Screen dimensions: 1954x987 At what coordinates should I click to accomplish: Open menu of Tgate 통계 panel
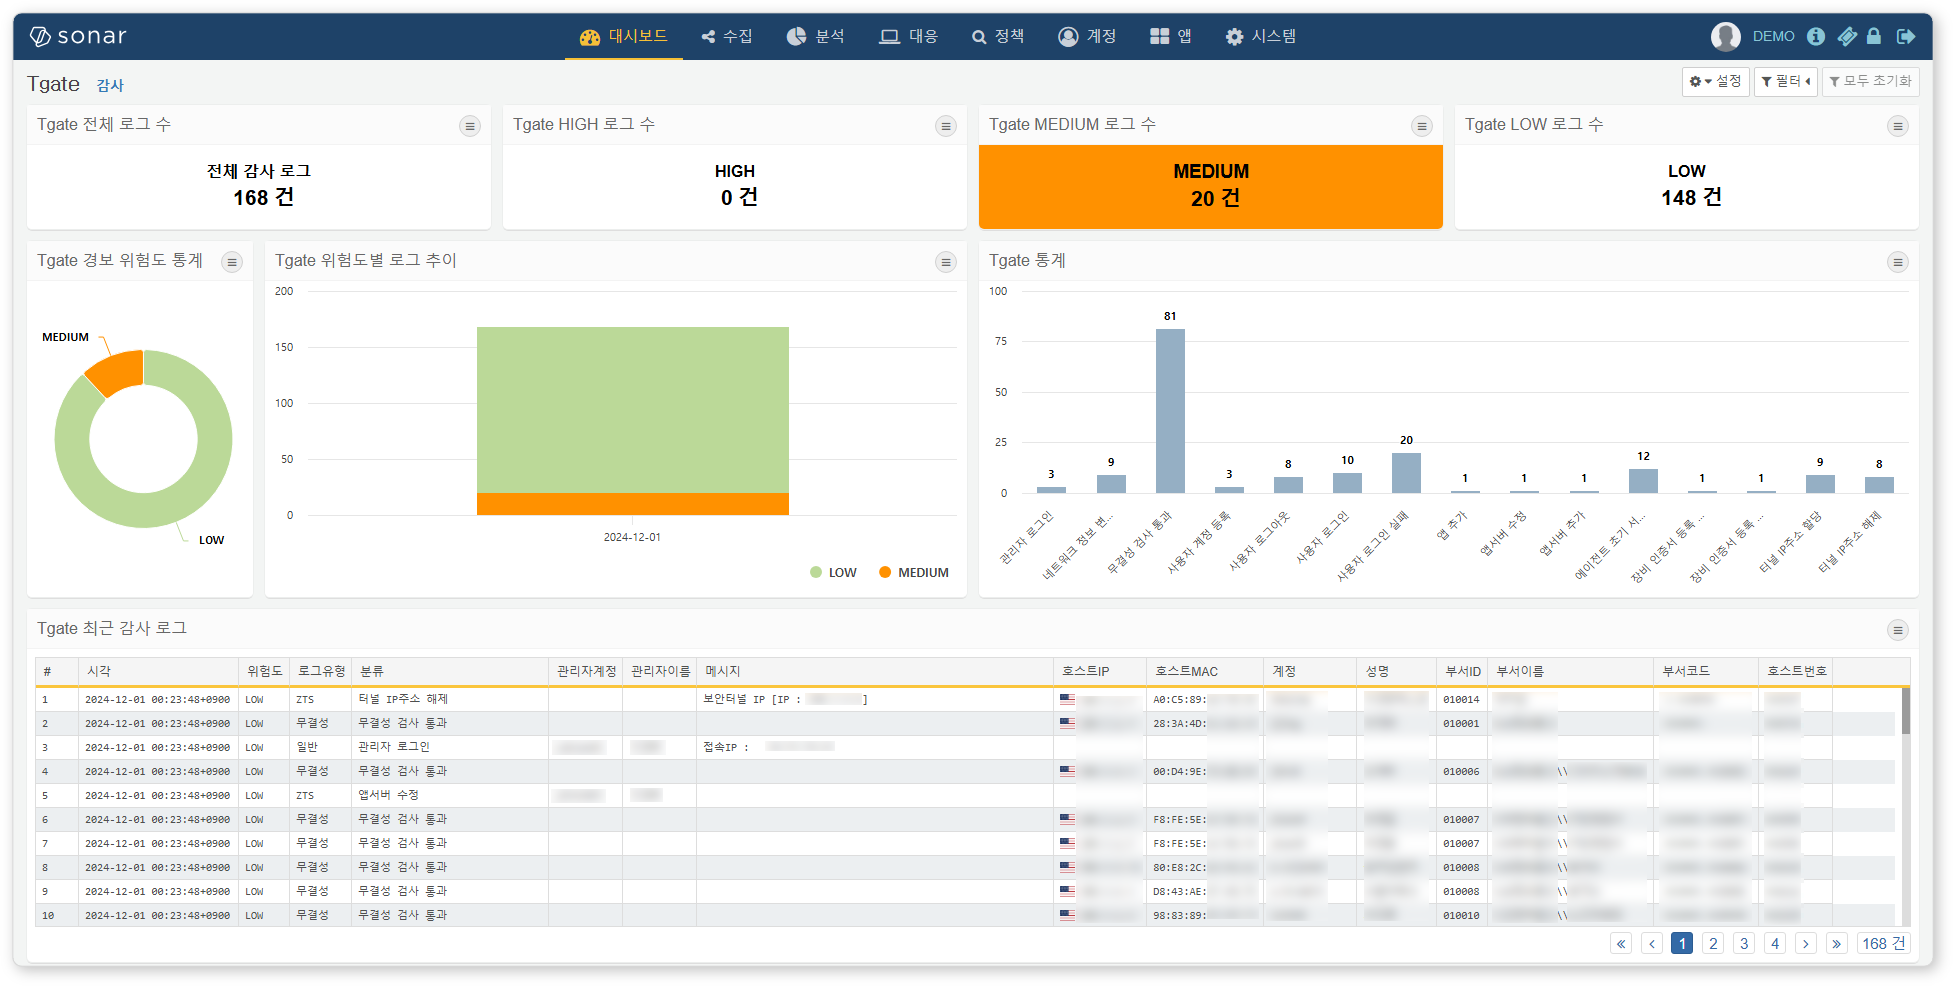[1897, 262]
